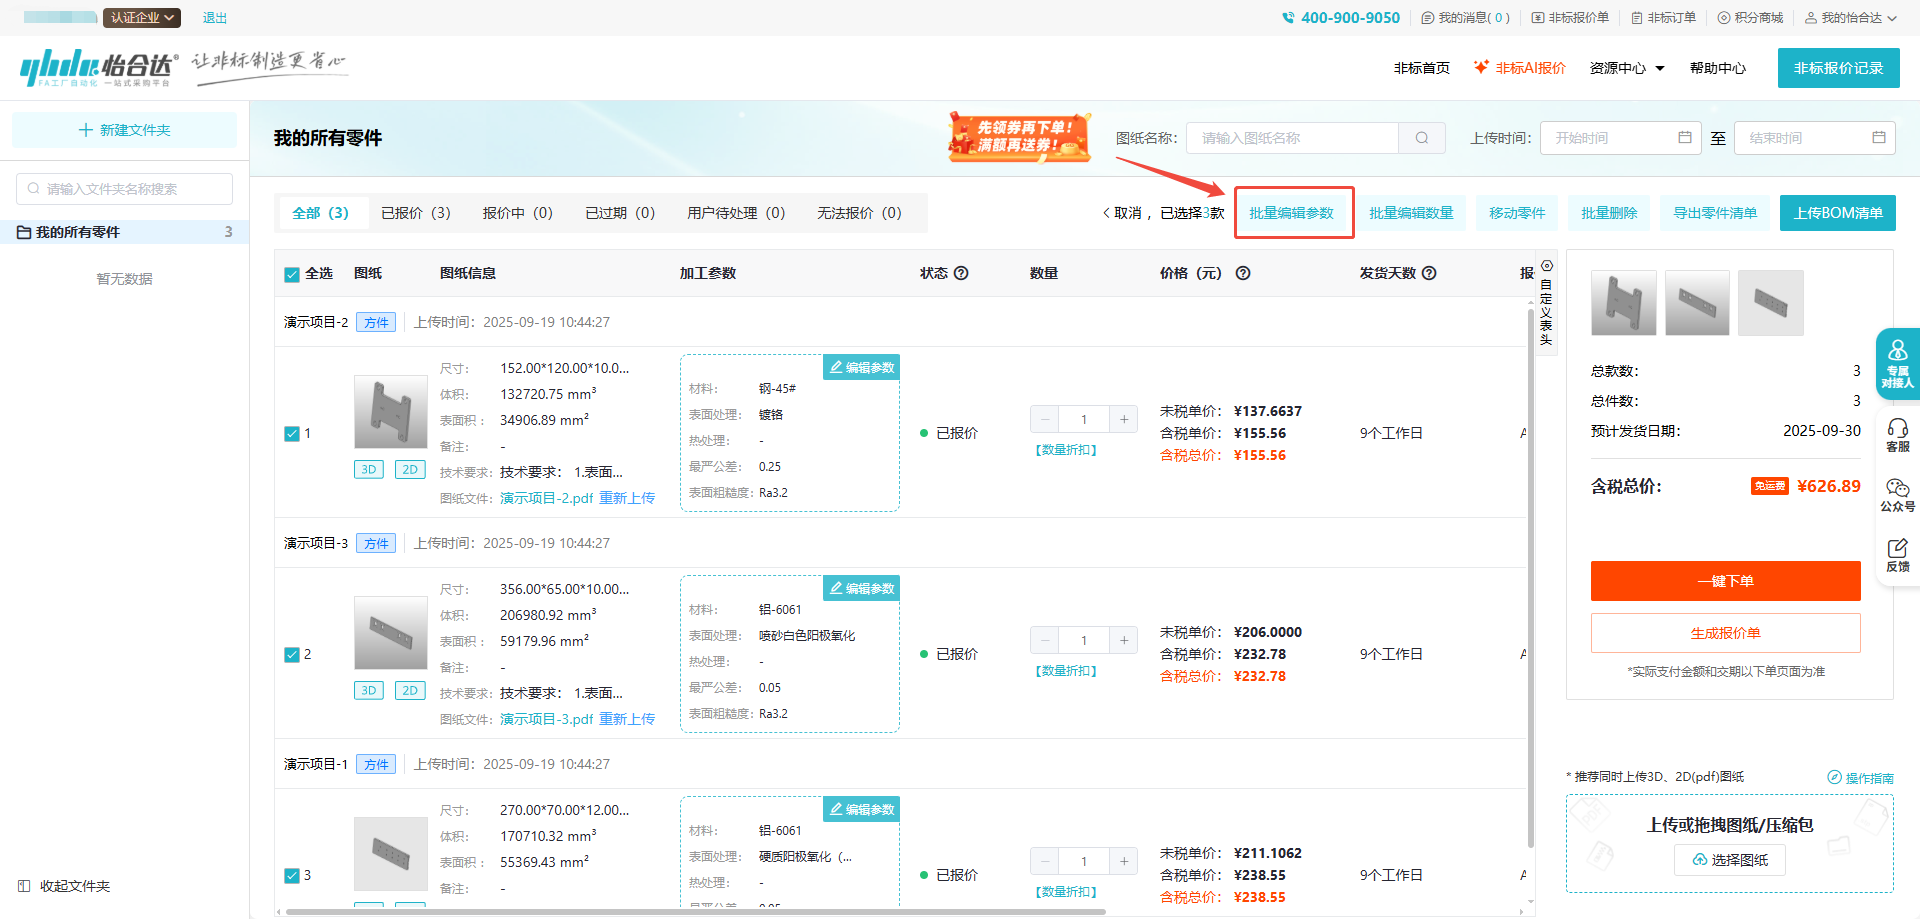Viewport: 1920px width, 919px height.
Task: Switch to the 已报价 (3) tab
Action: [415, 213]
